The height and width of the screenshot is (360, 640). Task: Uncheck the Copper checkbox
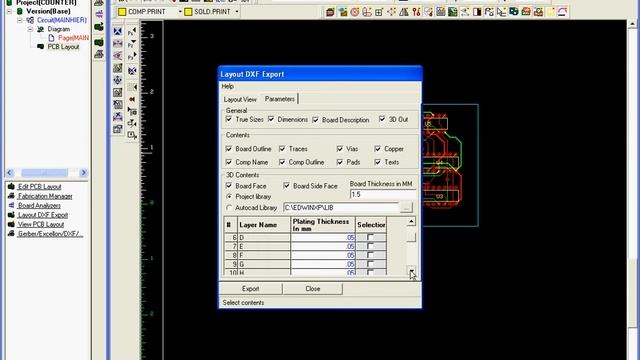tap(378, 149)
